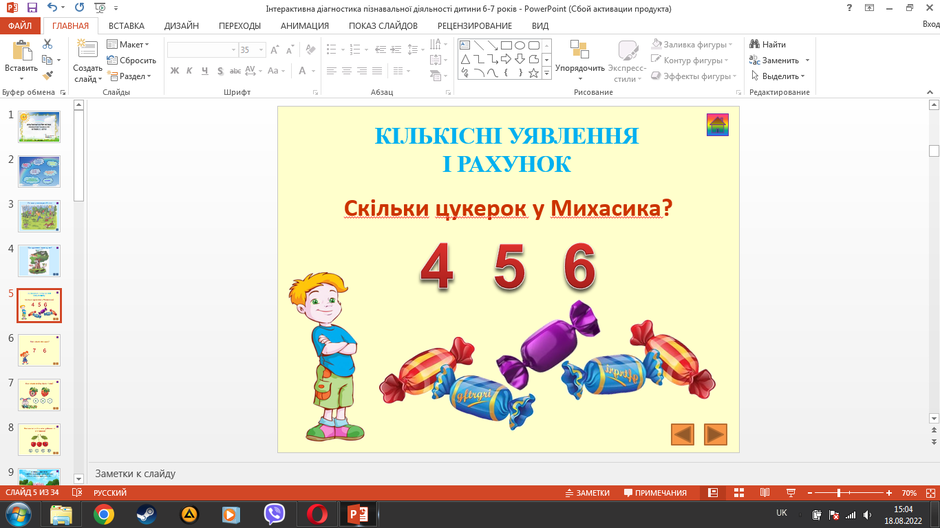Open the font name combo box
Viewport: 940px width, 528px height.
point(203,50)
